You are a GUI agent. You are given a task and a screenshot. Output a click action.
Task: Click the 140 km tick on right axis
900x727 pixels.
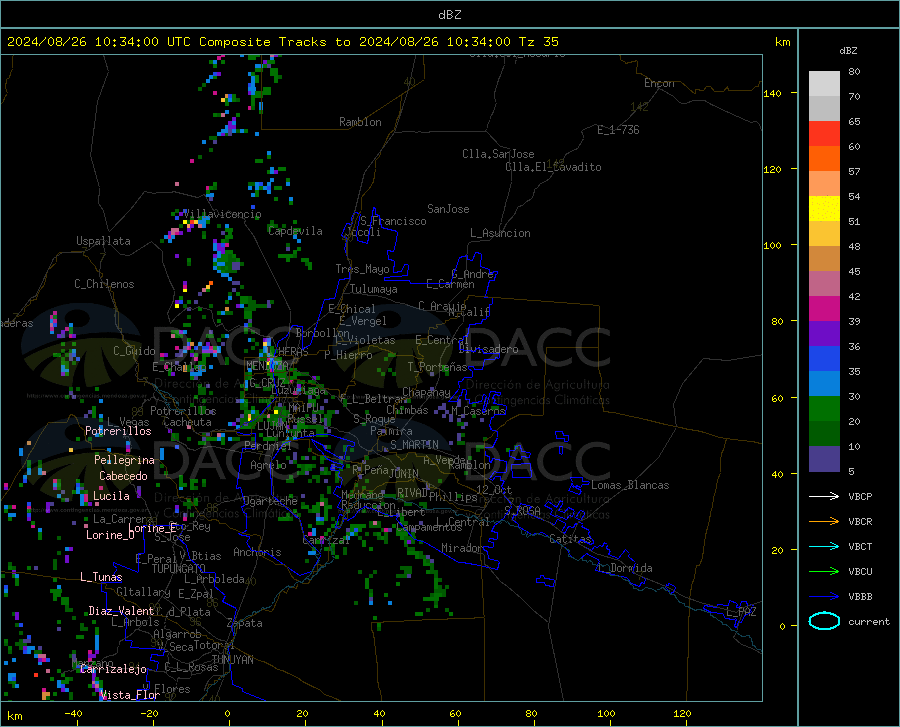point(773,93)
